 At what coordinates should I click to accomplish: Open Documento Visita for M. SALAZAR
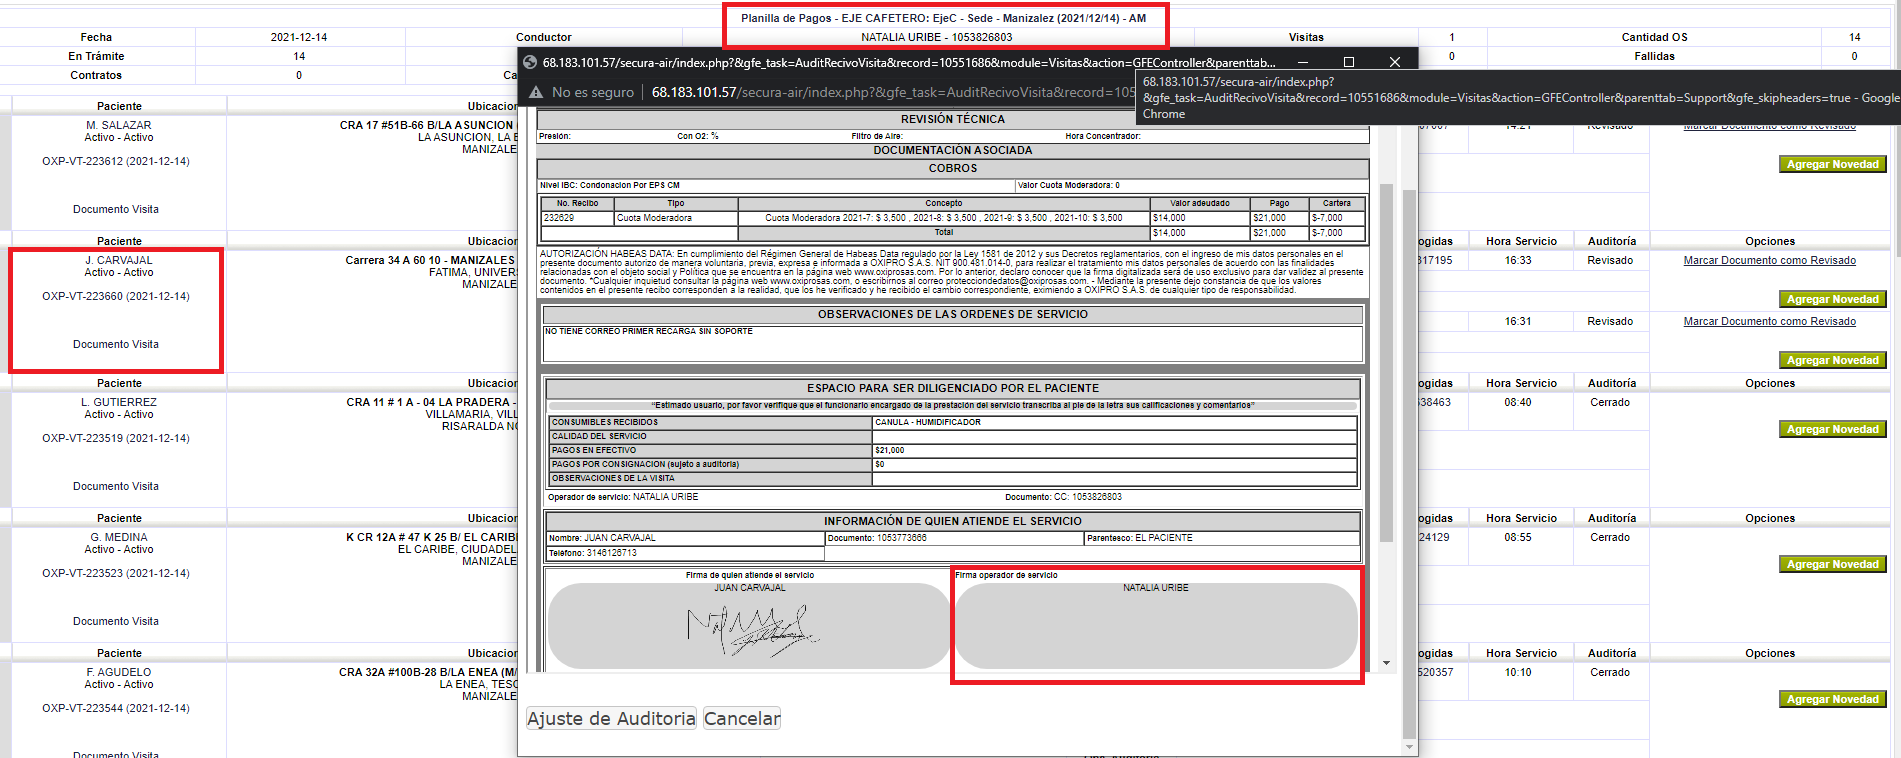tap(116, 209)
